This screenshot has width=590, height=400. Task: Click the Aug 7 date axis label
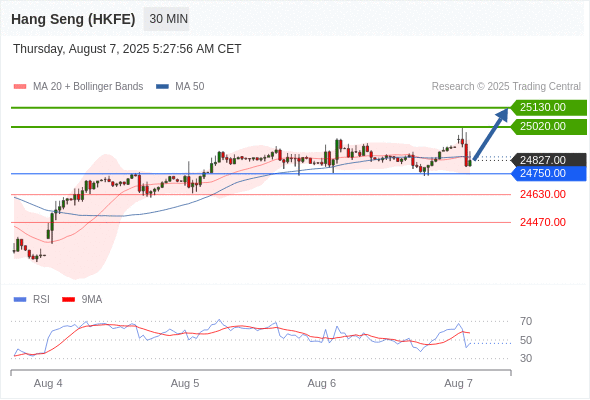tap(458, 383)
